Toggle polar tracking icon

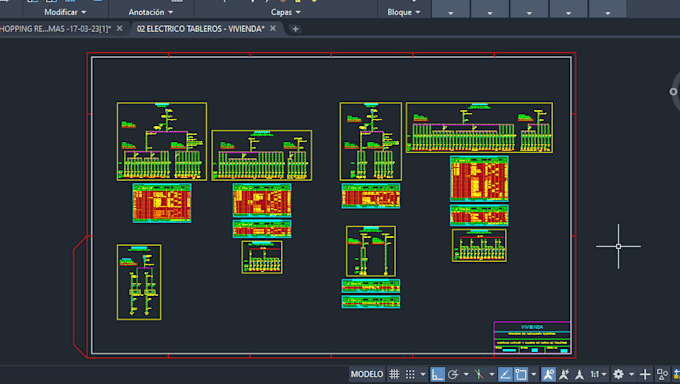click(453, 374)
